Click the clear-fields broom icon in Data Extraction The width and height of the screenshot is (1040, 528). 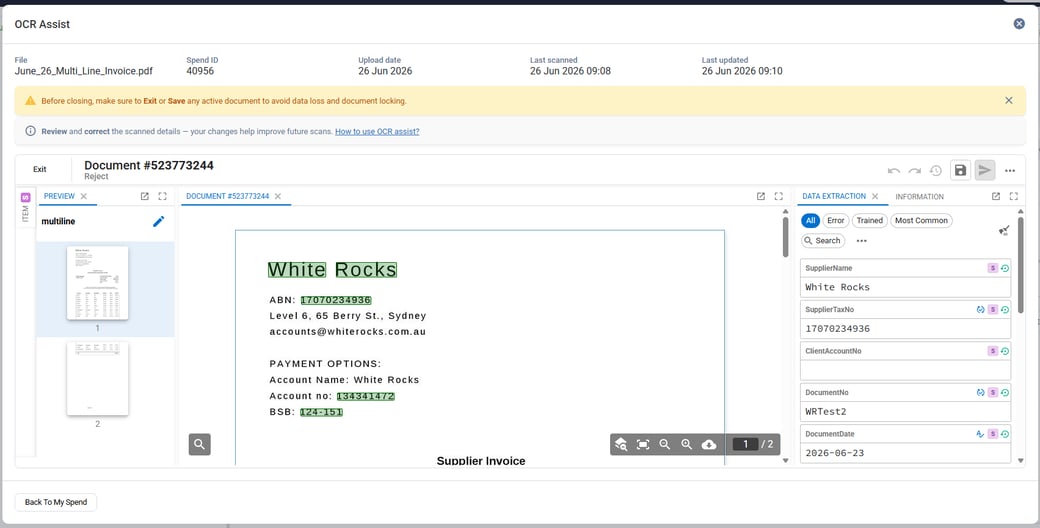pyautogui.click(x=1004, y=230)
